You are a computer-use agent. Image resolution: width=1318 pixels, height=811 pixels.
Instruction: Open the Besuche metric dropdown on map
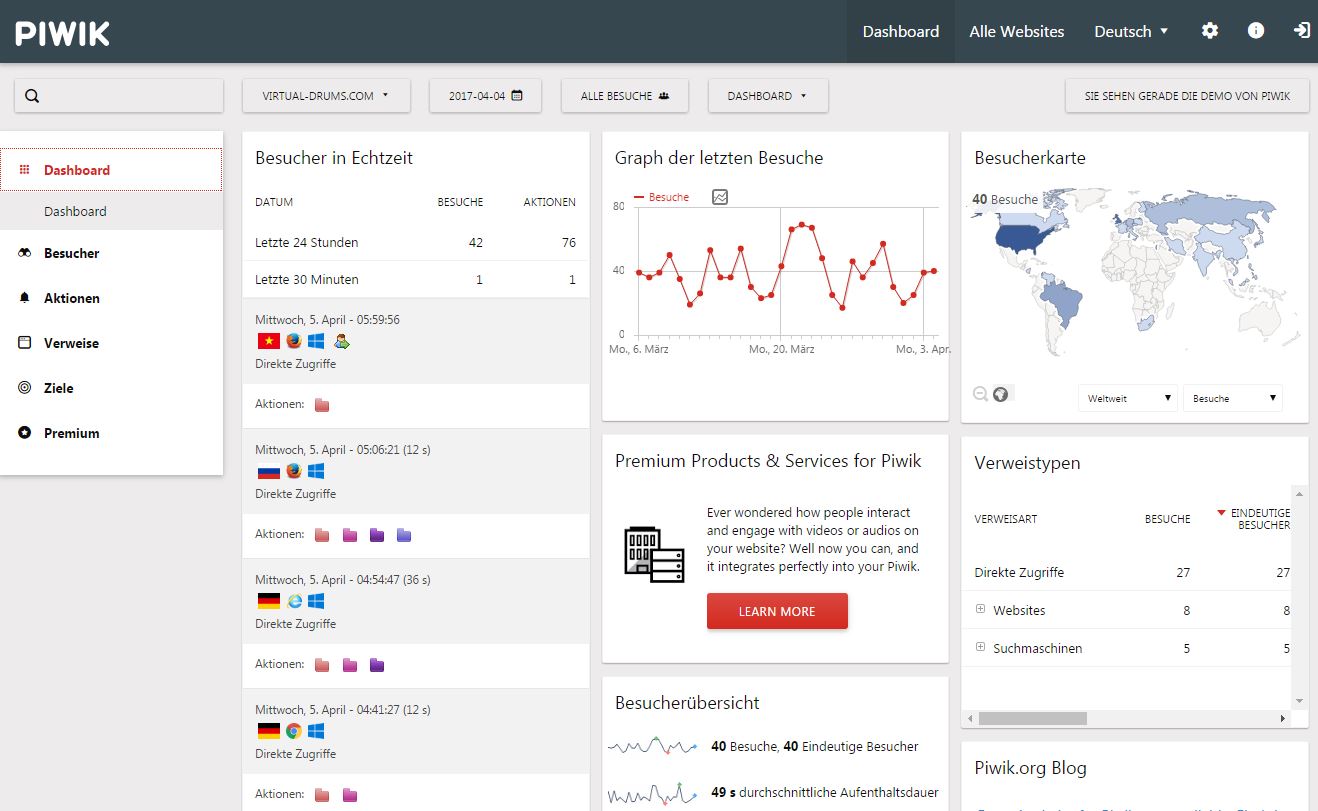[x=1232, y=398]
